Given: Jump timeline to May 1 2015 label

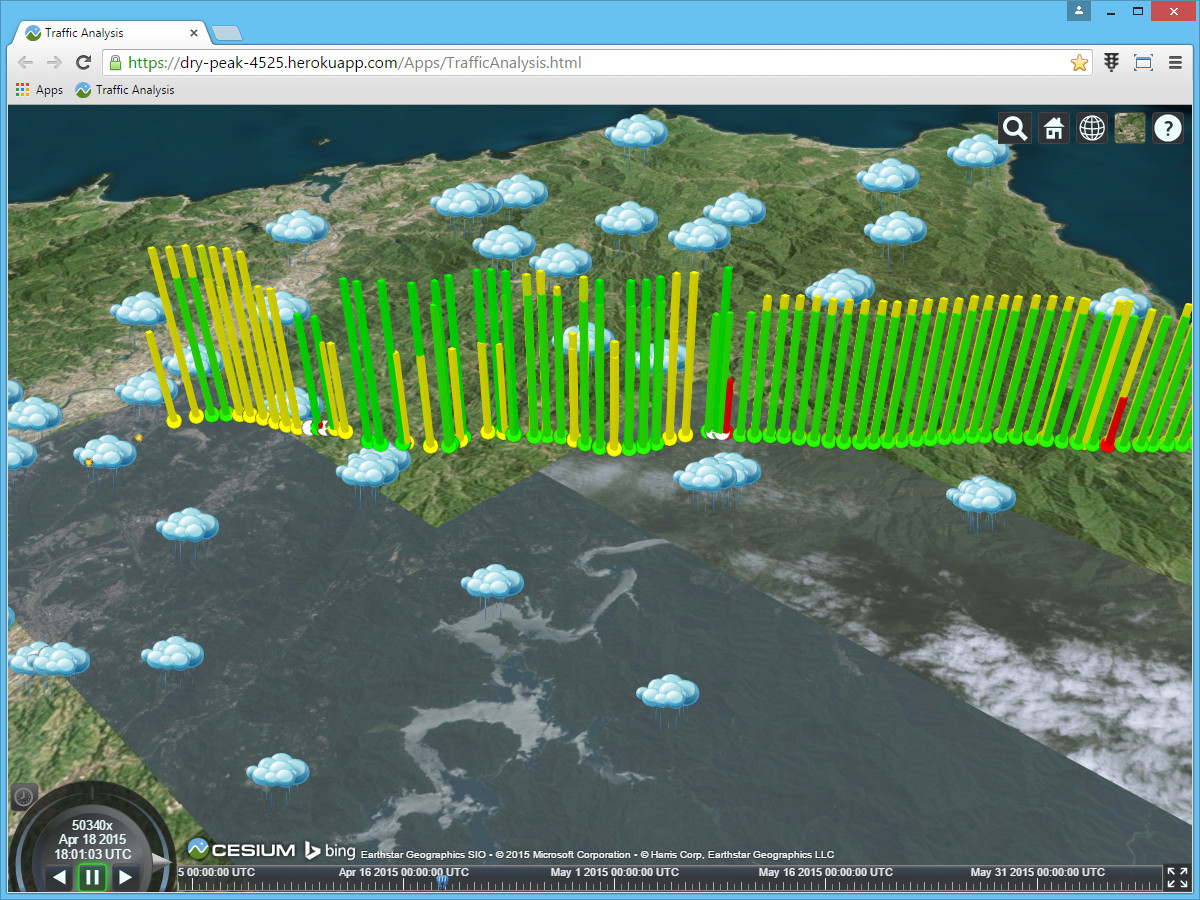Looking at the screenshot, I should [613, 873].
